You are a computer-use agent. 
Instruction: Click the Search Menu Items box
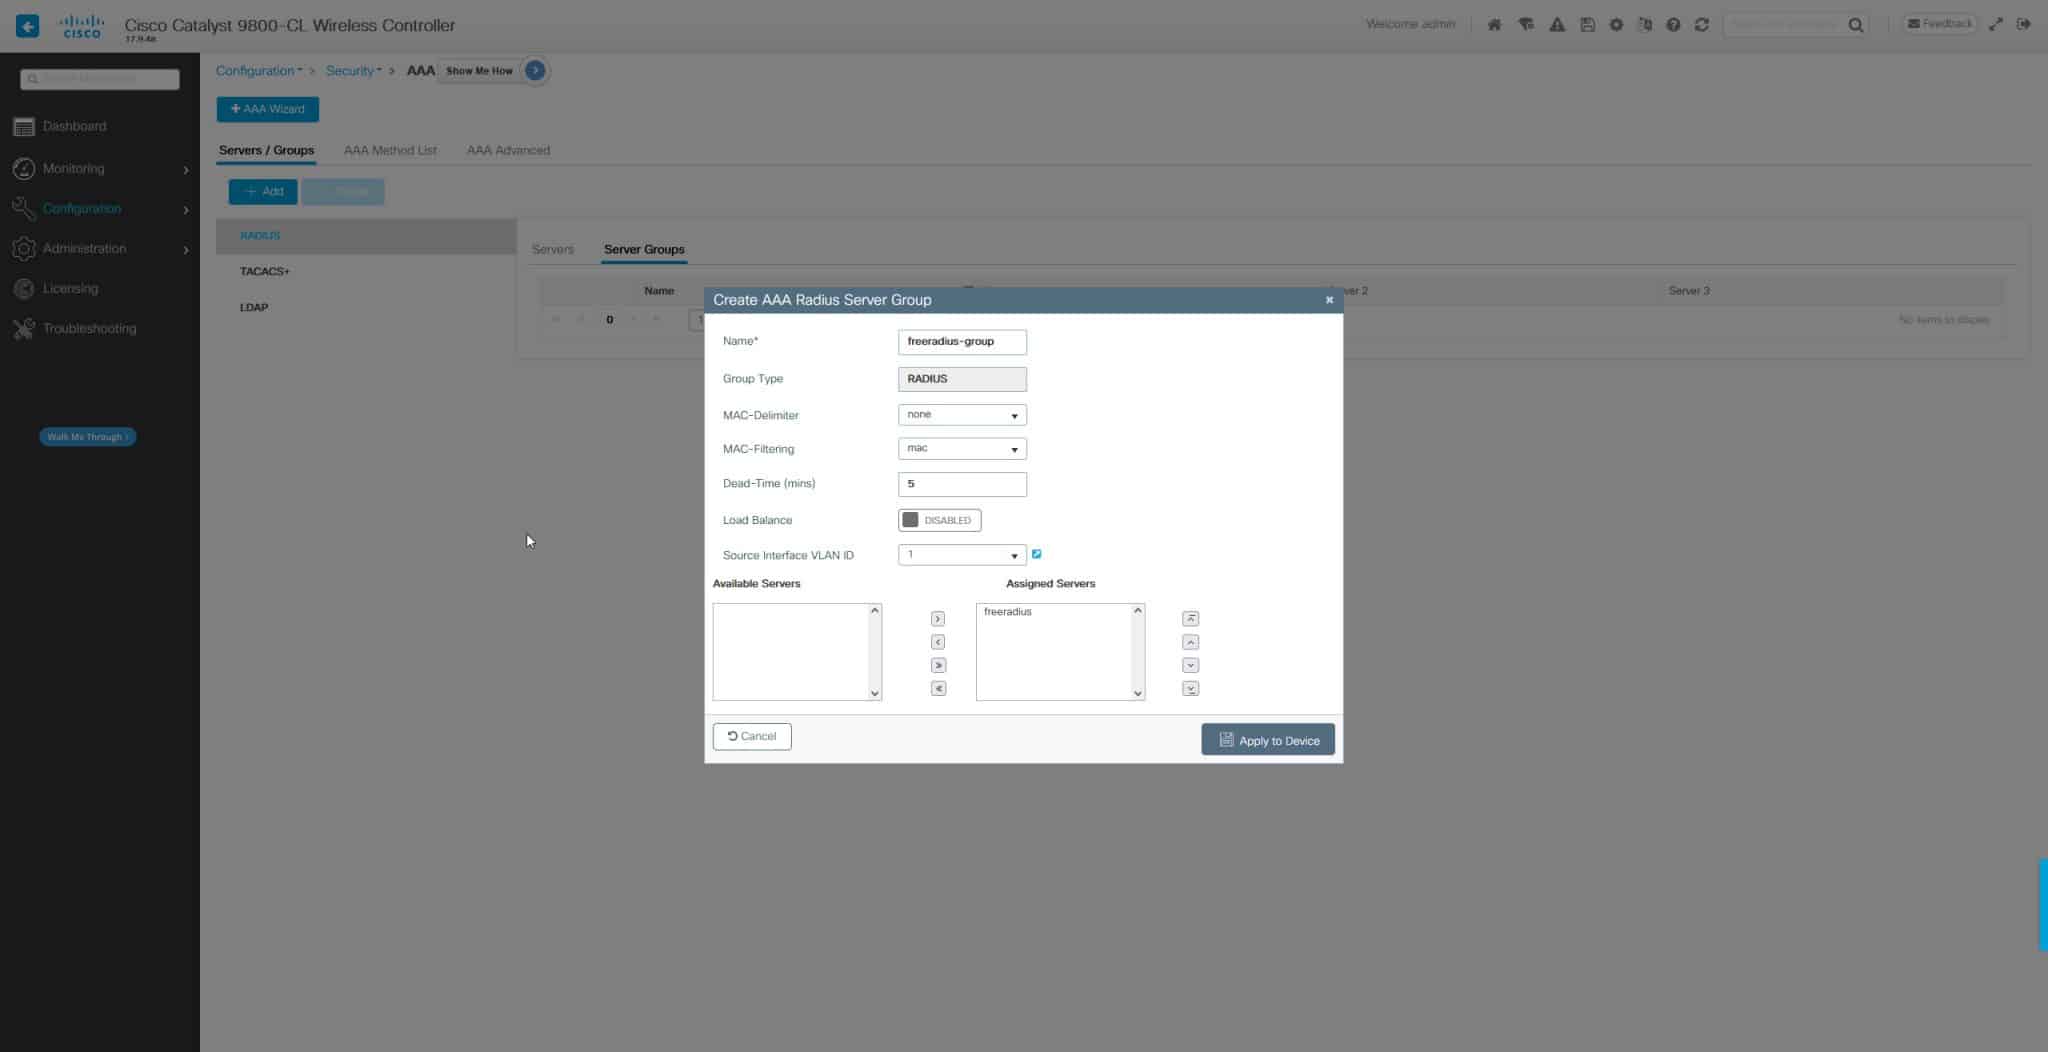tap(100, 79)
